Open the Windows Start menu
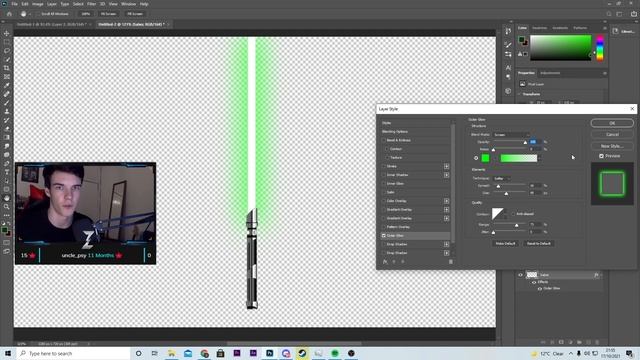The image size is (640, 360). (8, 353)
